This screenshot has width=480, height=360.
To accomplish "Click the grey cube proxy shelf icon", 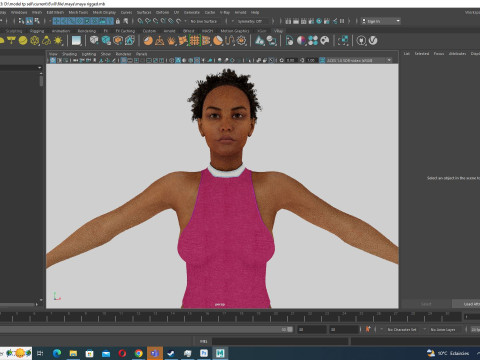I will point(94,41).
